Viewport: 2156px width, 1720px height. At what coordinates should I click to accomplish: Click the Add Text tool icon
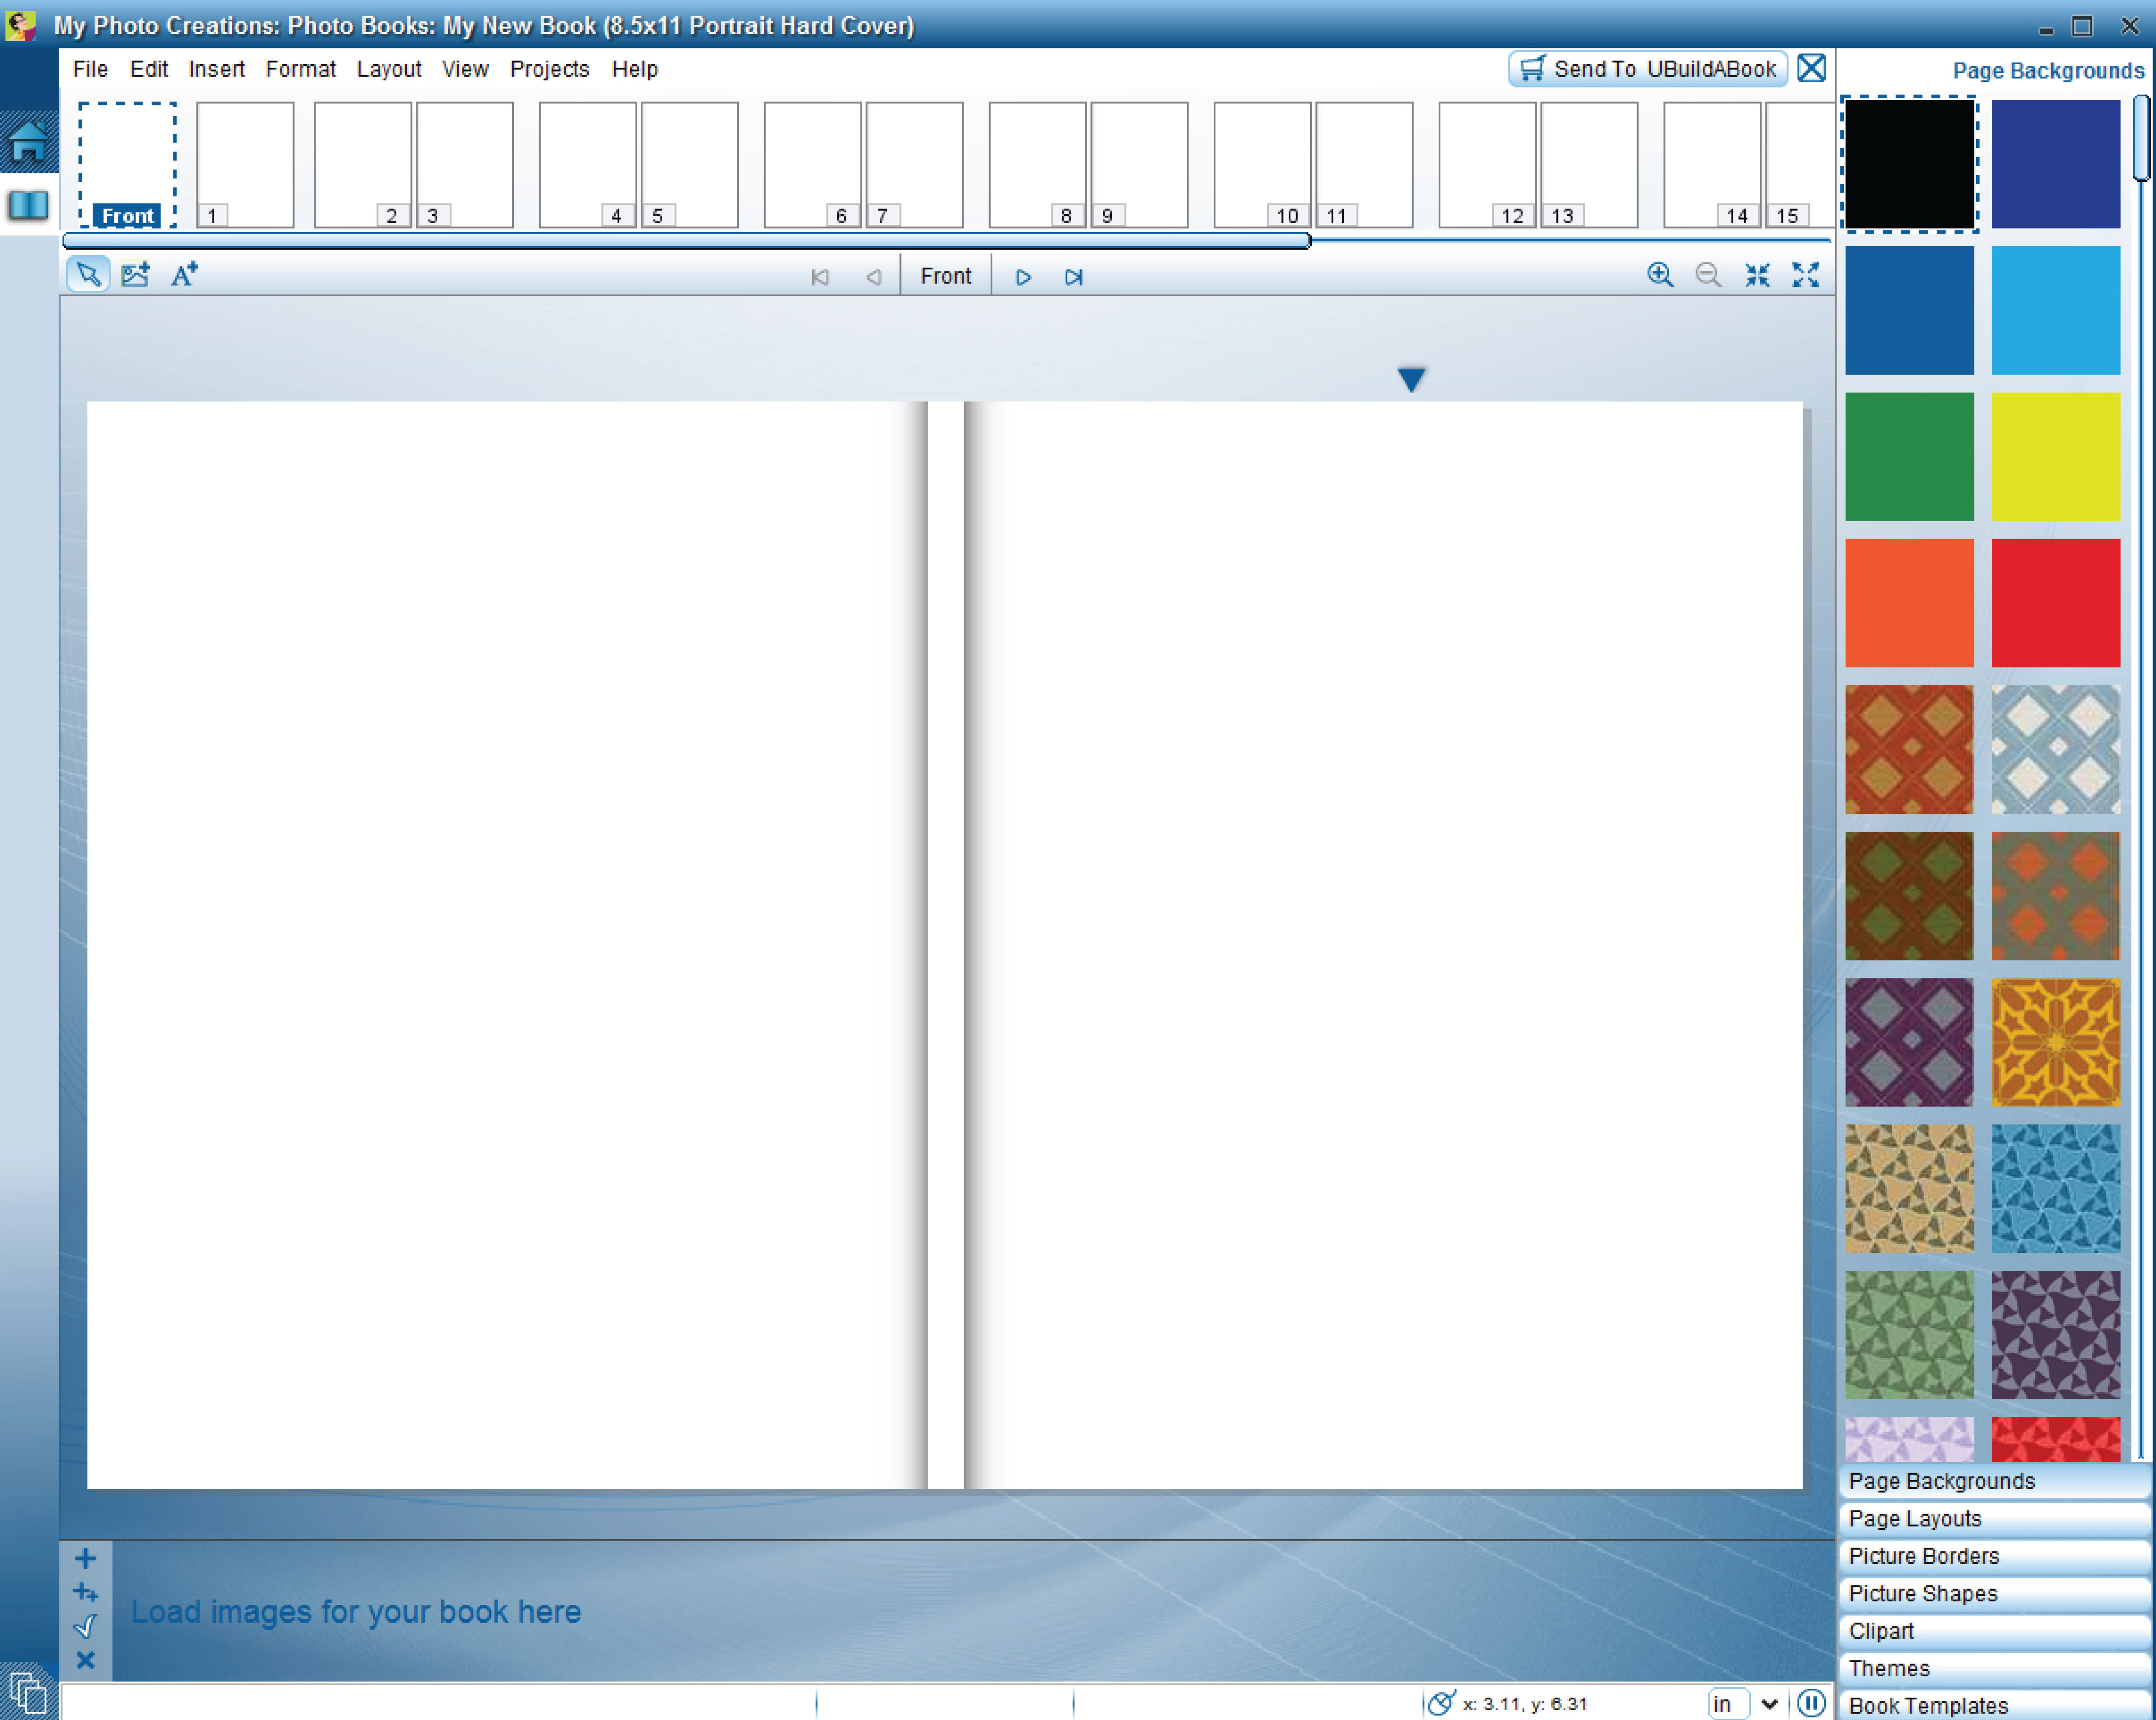point(184,274)
